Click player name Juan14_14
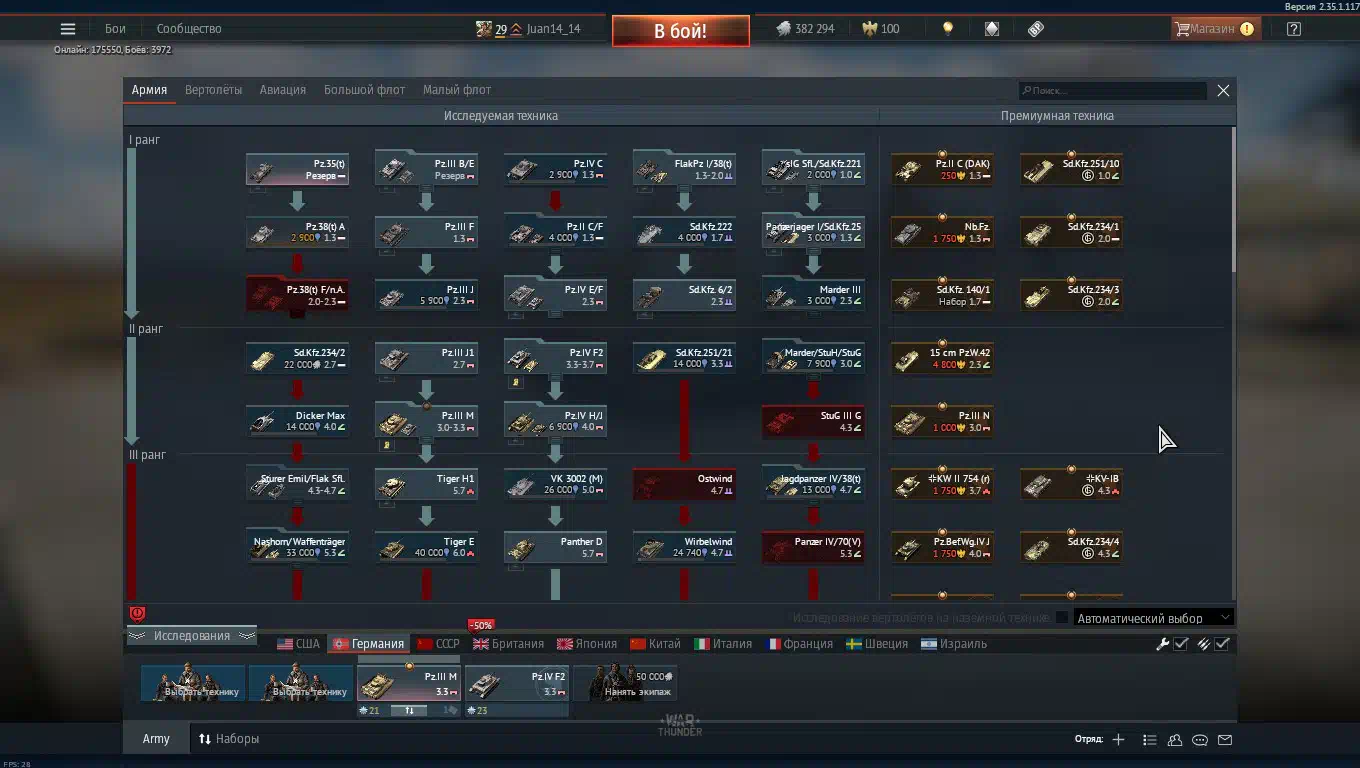The height and width of the screenshot is (768, 1360). point(554,29)
